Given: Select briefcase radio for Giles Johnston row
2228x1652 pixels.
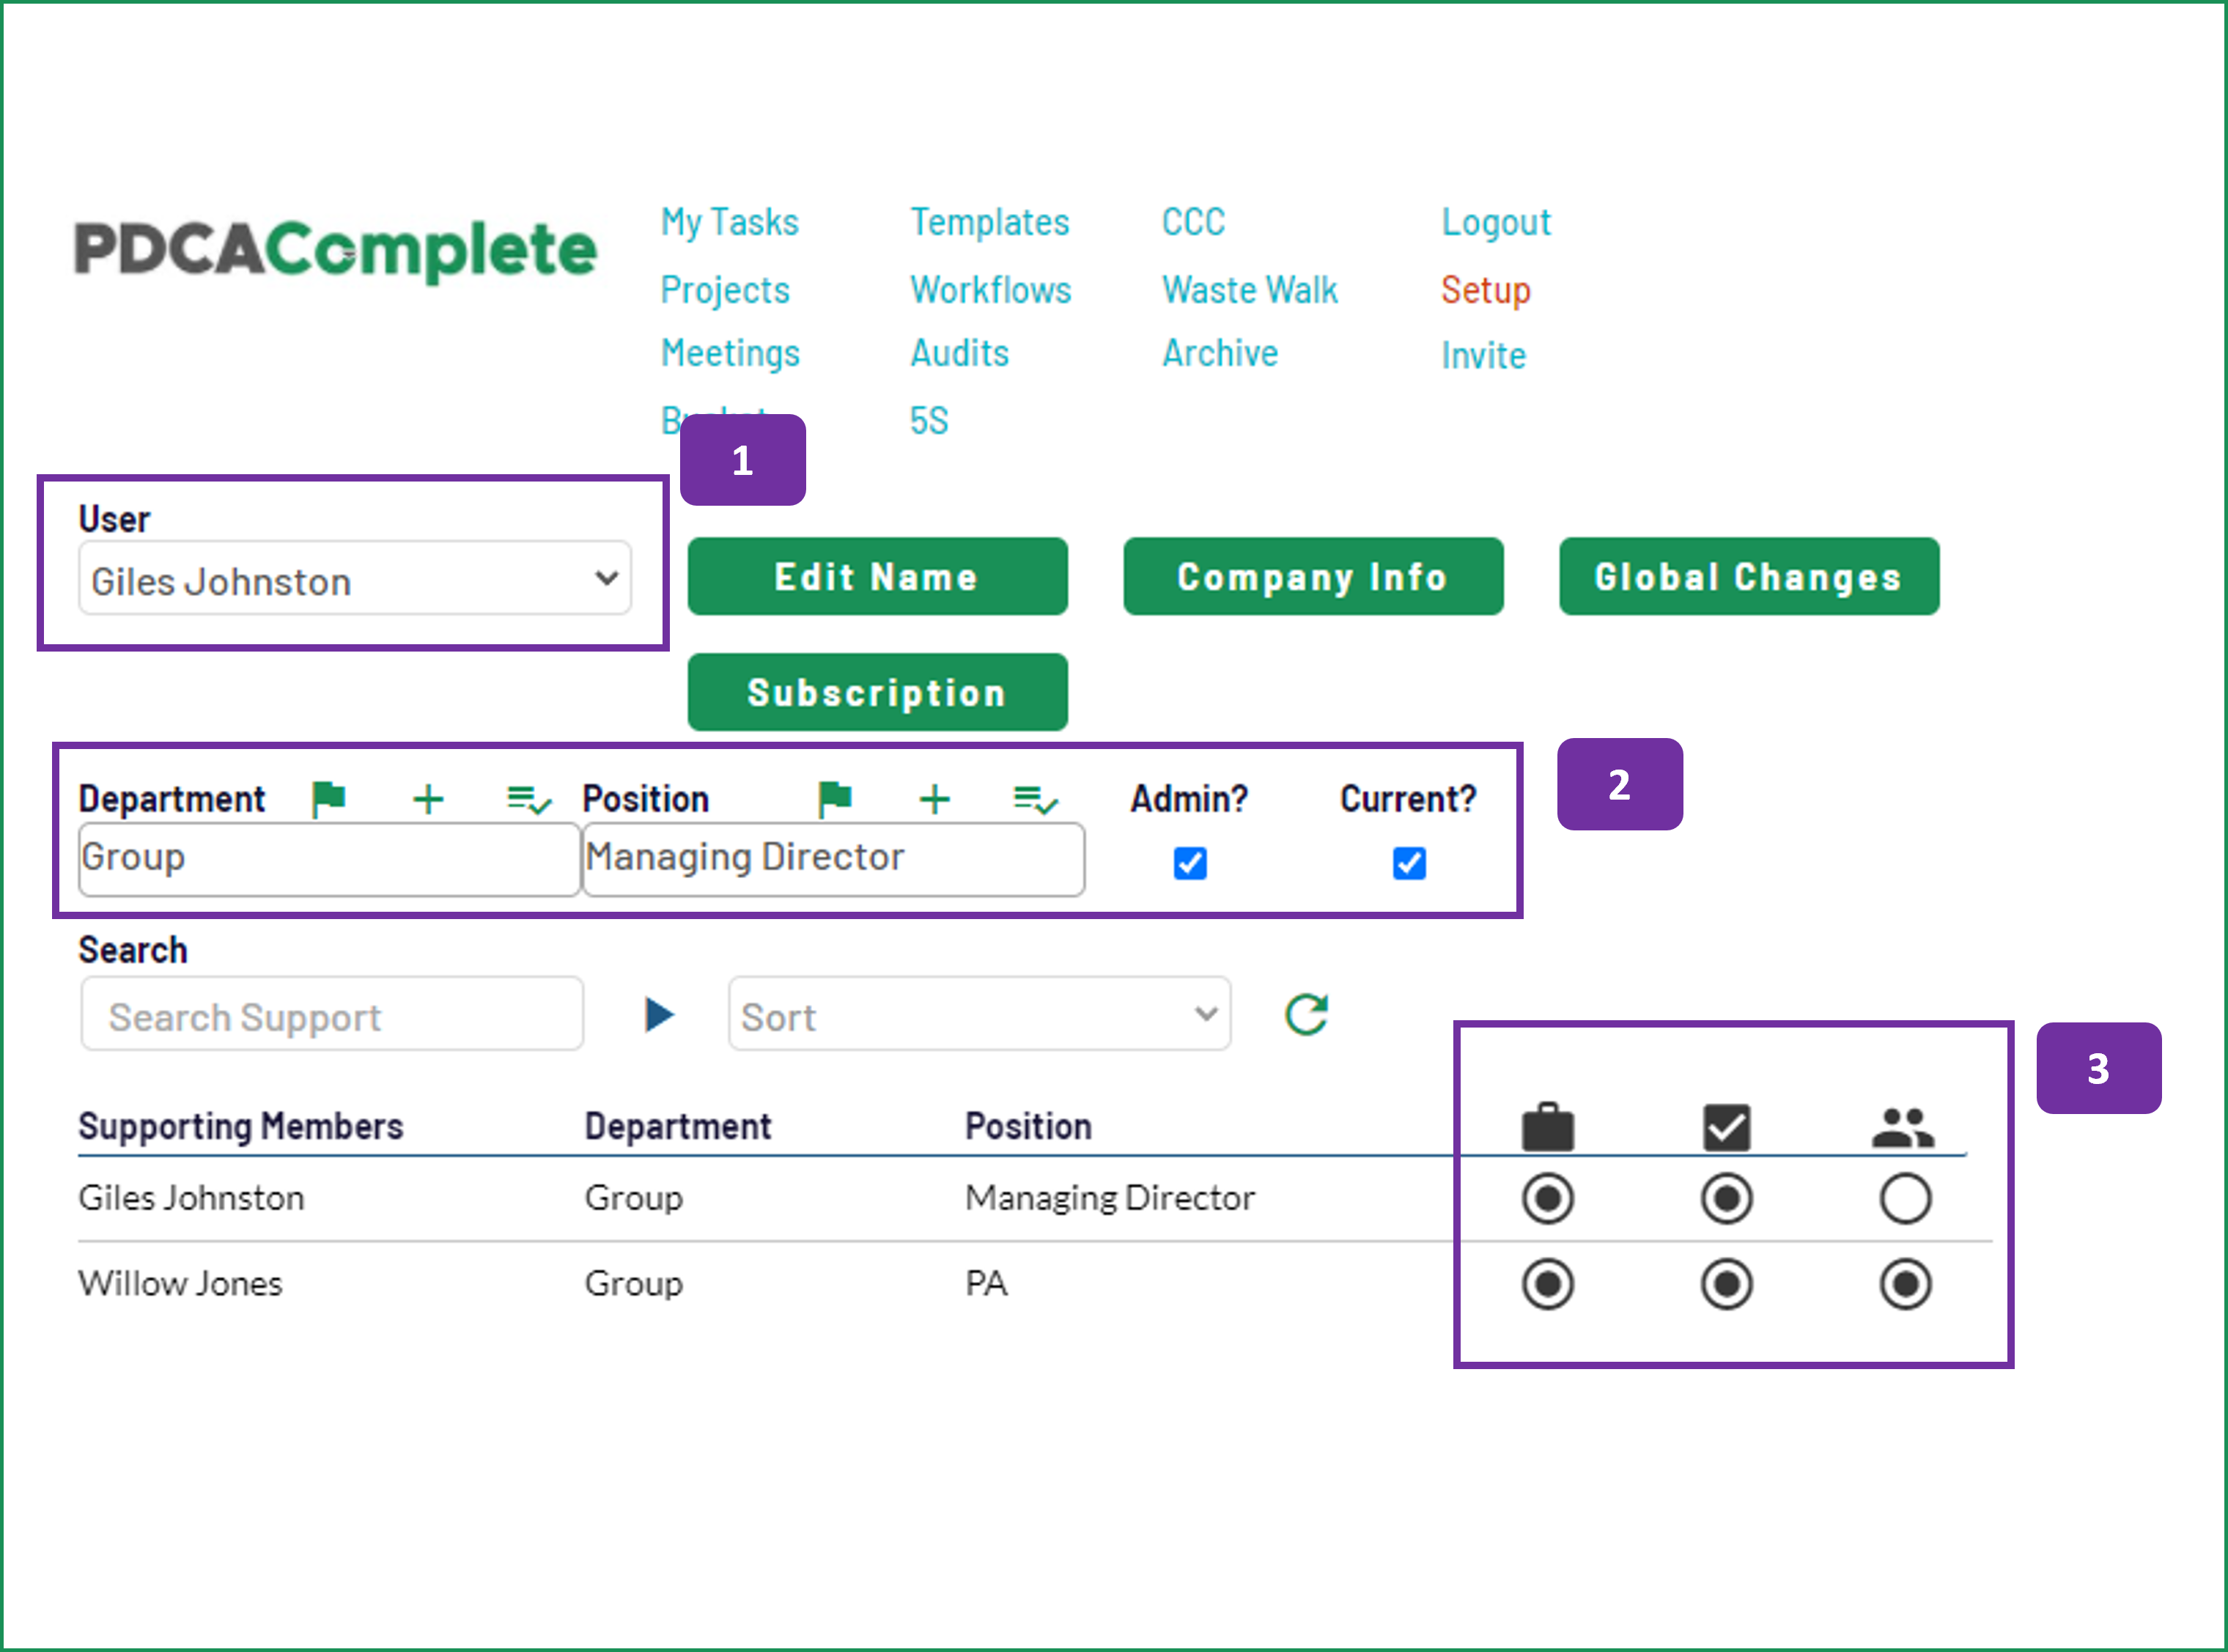Looking at the screenshot, I should (1548, 1198).
